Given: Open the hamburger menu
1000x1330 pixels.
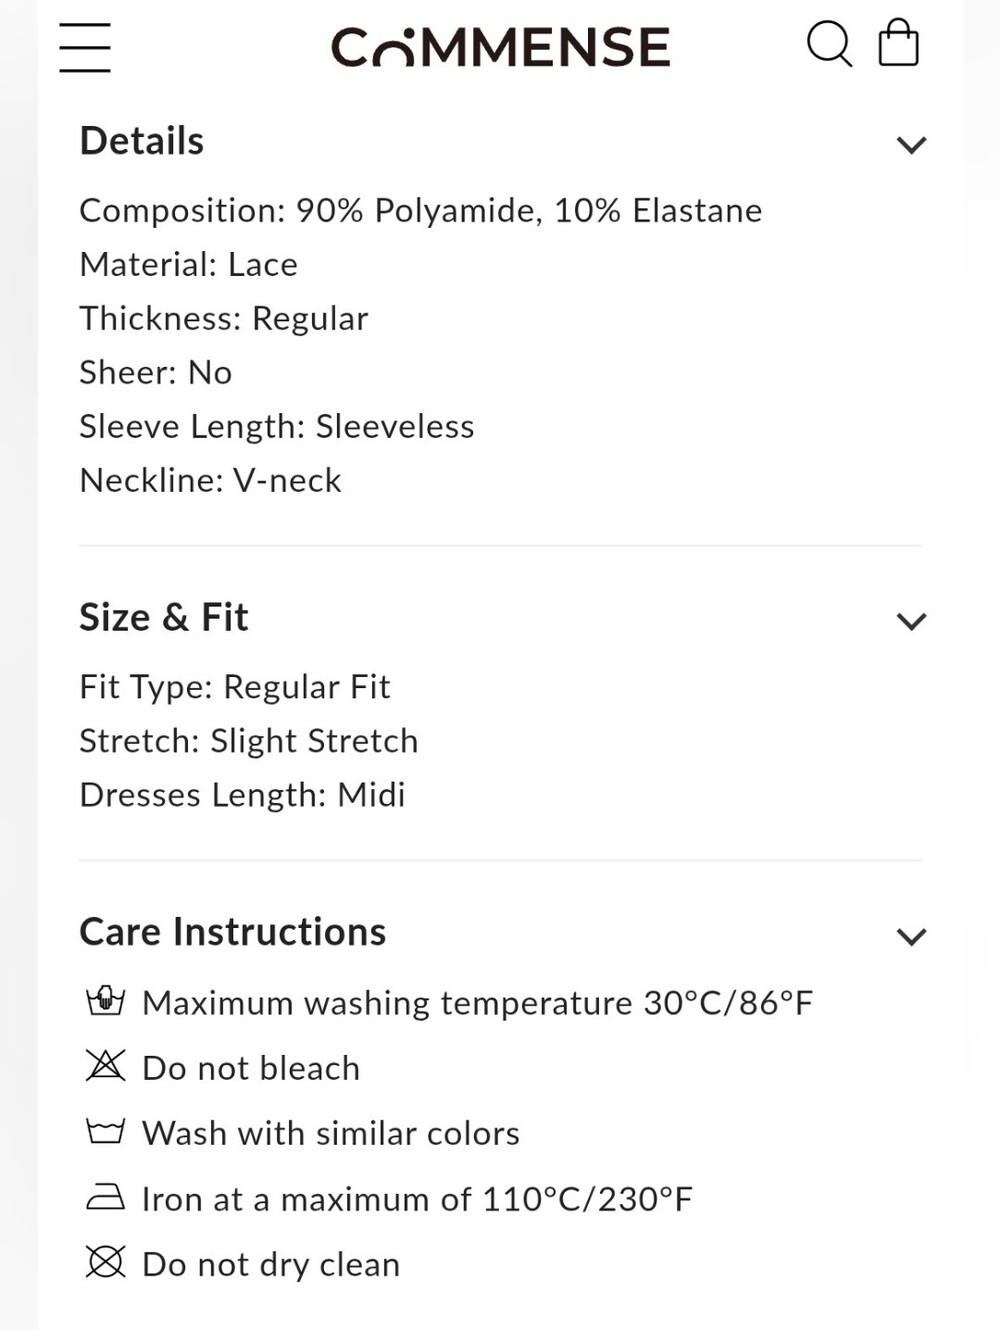Looking at the screenshot, I should point(85,47).
